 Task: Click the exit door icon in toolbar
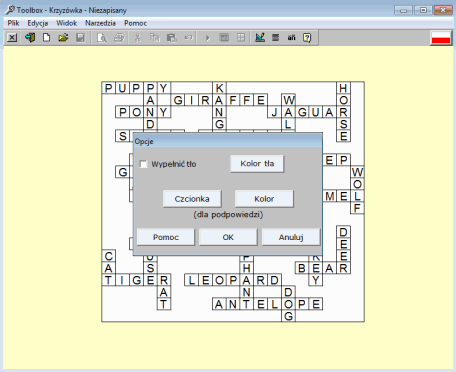point(30,37)
